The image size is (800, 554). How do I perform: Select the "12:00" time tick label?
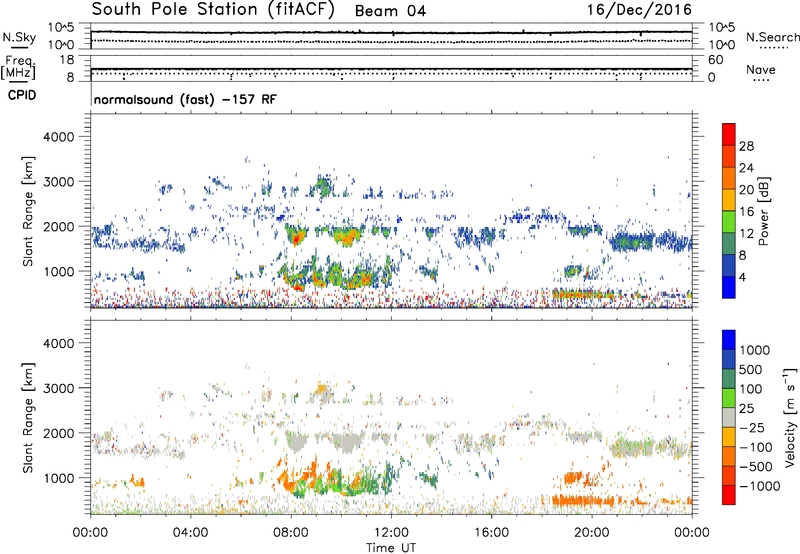point(391,533)
